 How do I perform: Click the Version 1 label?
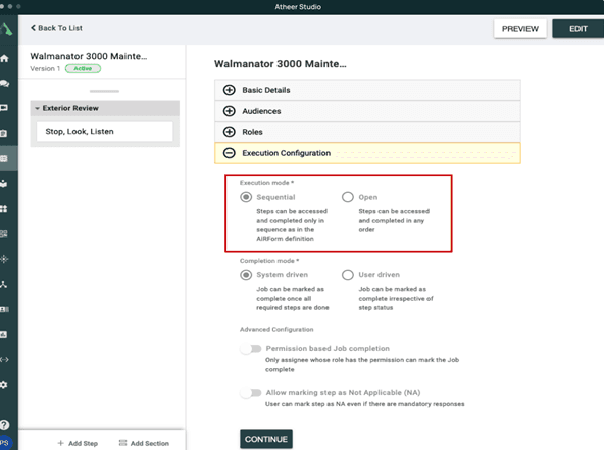(45, 69)
